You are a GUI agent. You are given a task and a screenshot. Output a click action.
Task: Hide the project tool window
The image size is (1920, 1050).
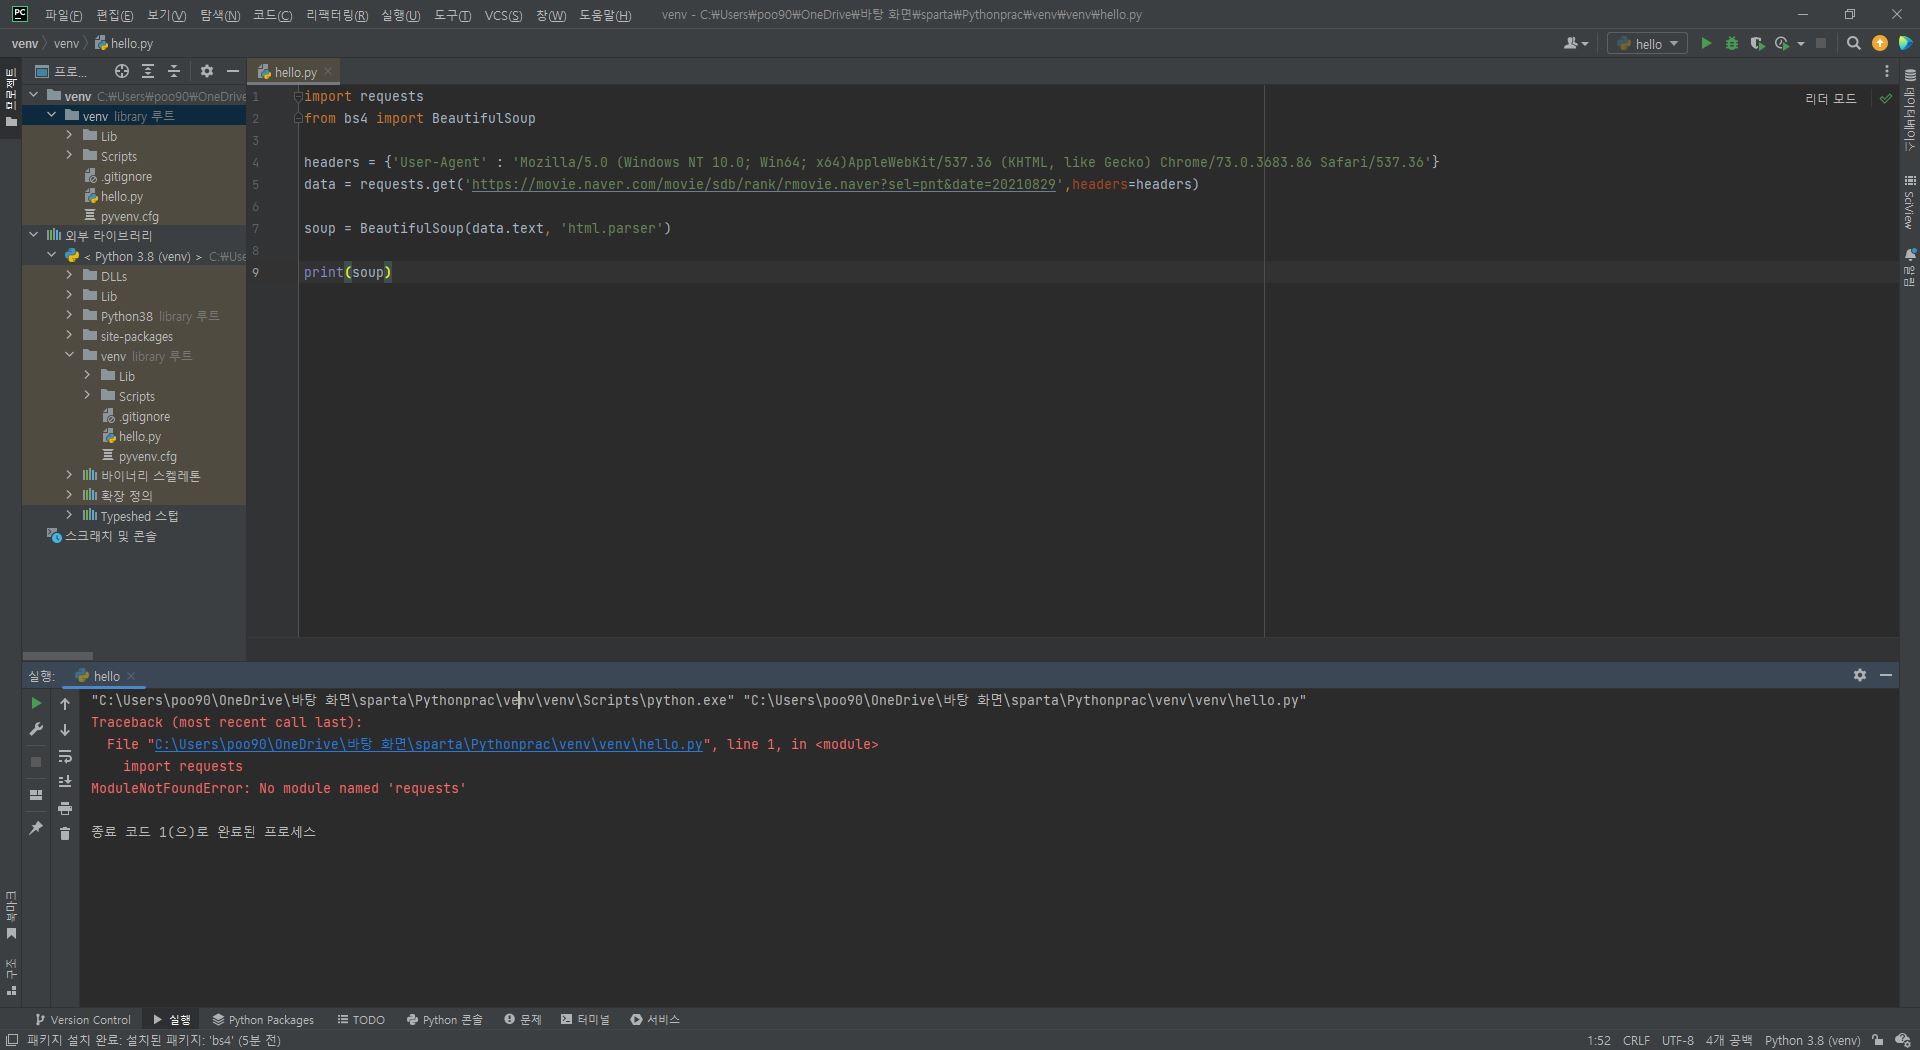233,71
